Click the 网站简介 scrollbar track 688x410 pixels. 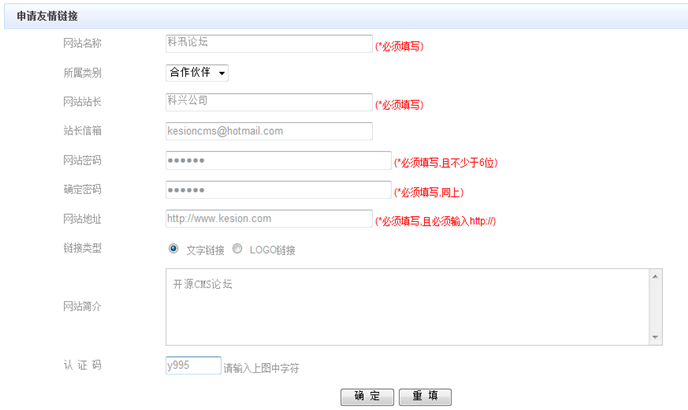coord(655,306)
